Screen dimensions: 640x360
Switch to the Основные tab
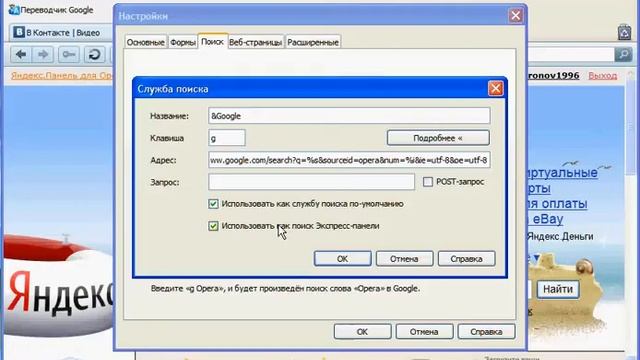145,42
